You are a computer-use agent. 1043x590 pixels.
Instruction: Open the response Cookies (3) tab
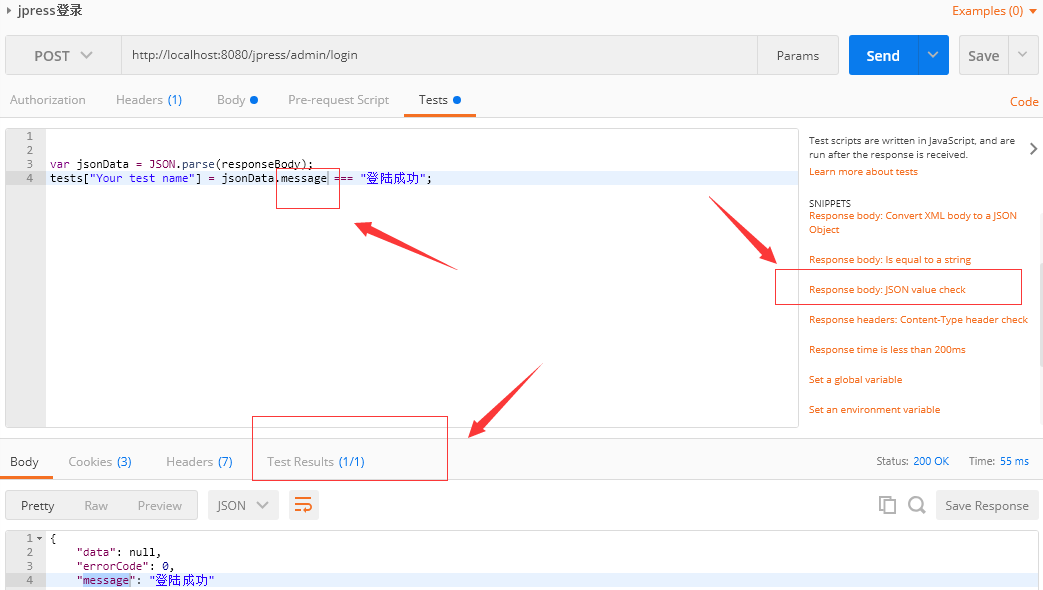[100, 462]
